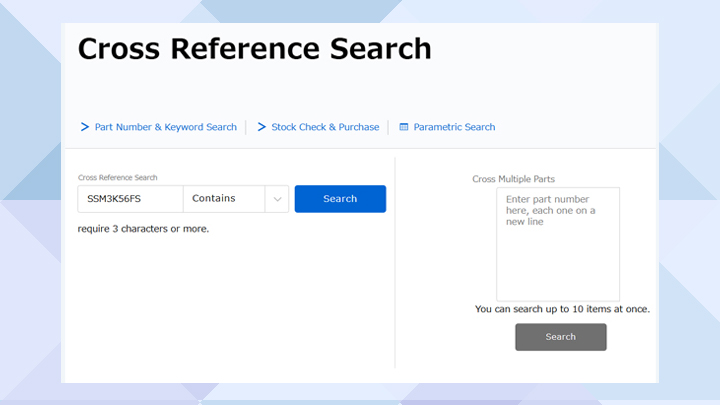Click the arrow icon before Stock Check & Purchase

[x=262, y=127]
